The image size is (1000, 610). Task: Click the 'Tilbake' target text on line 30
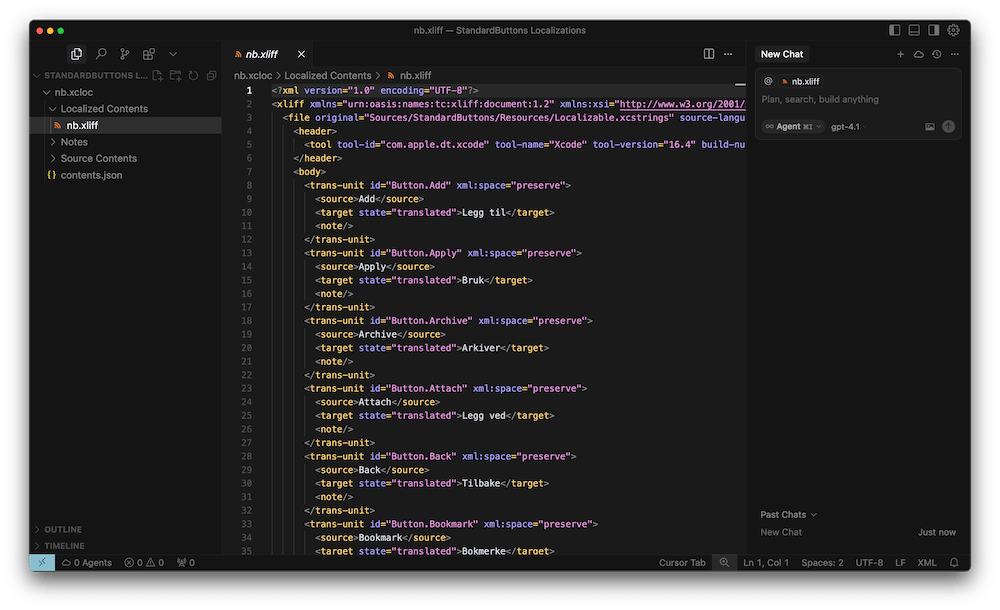click(x=481, y=483)
